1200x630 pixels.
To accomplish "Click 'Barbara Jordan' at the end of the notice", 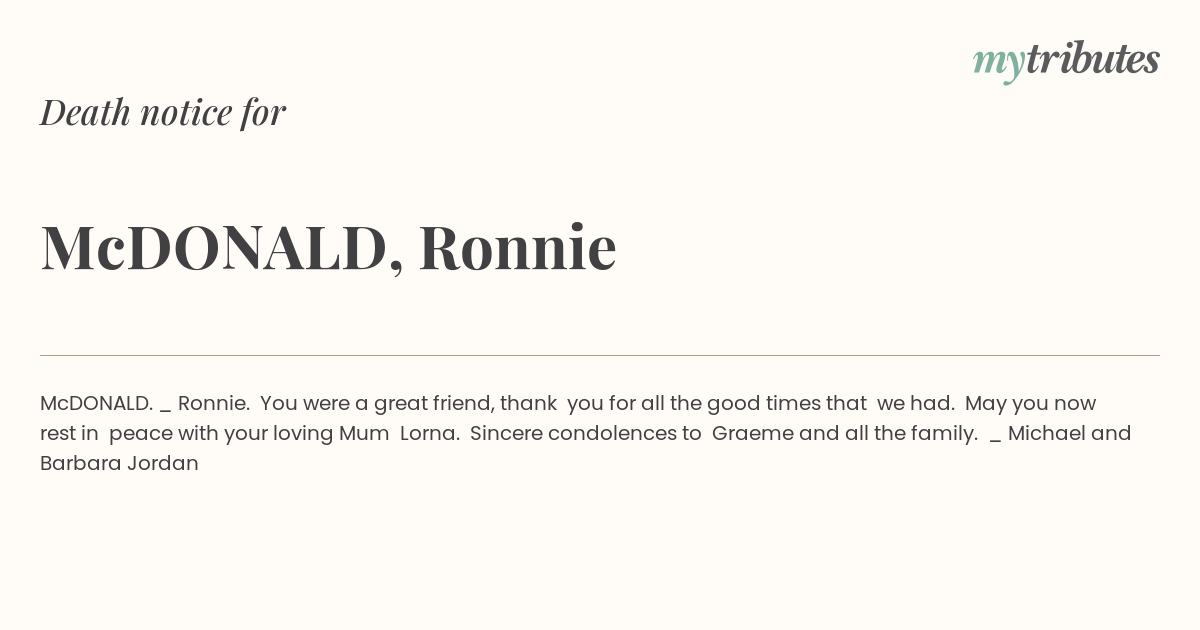I will pos(119,463).
